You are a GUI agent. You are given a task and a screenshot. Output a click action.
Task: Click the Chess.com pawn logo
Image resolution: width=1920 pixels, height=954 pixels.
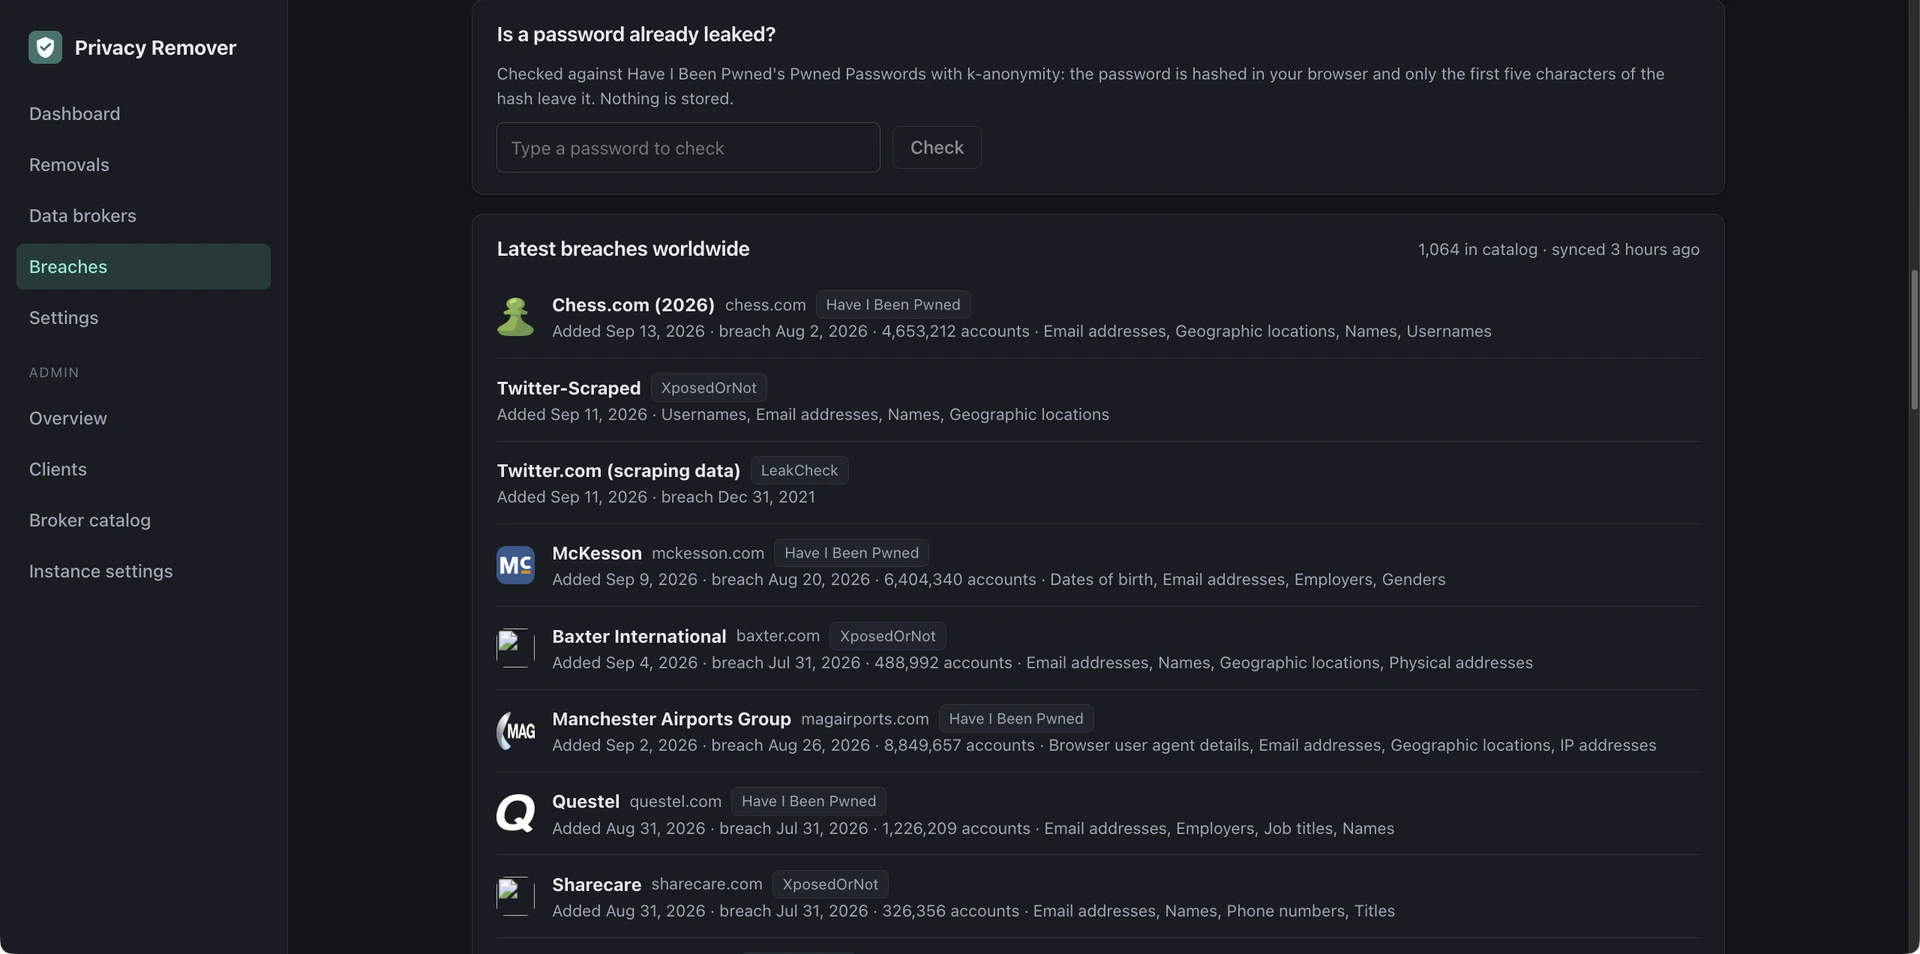tap(515, 317)
